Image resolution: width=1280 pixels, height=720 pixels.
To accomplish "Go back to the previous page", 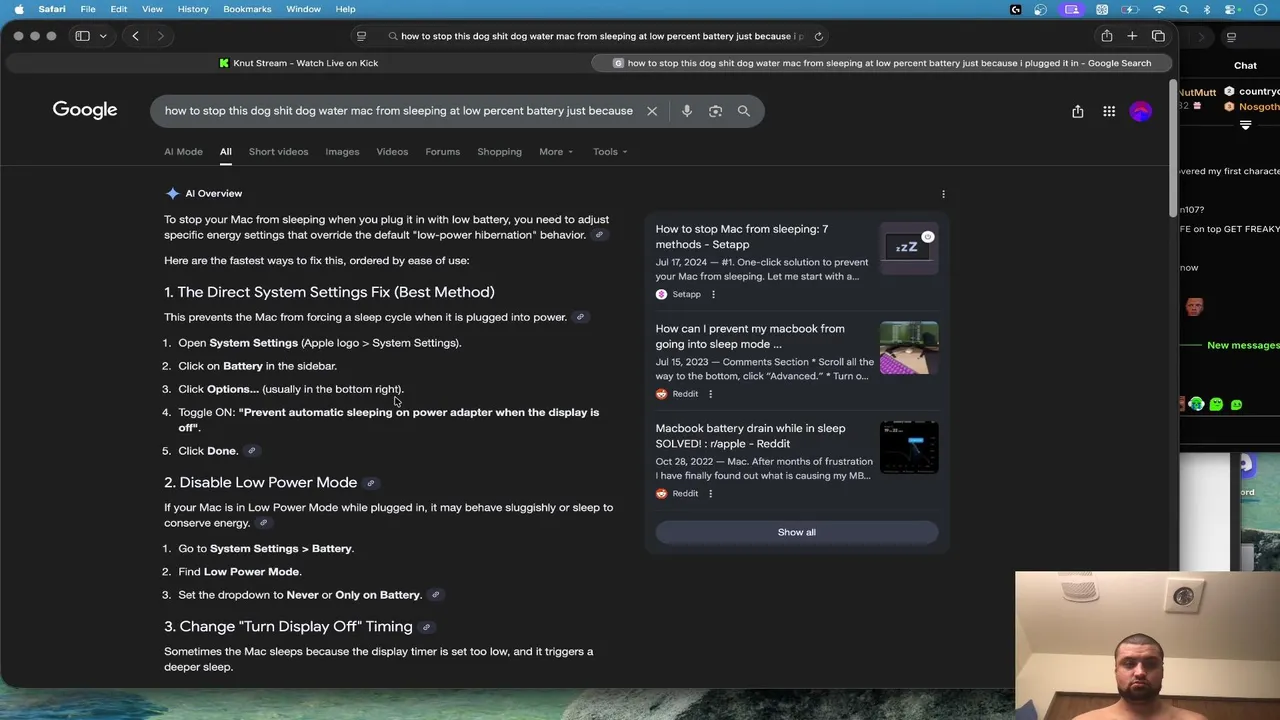I will point(135,36).
